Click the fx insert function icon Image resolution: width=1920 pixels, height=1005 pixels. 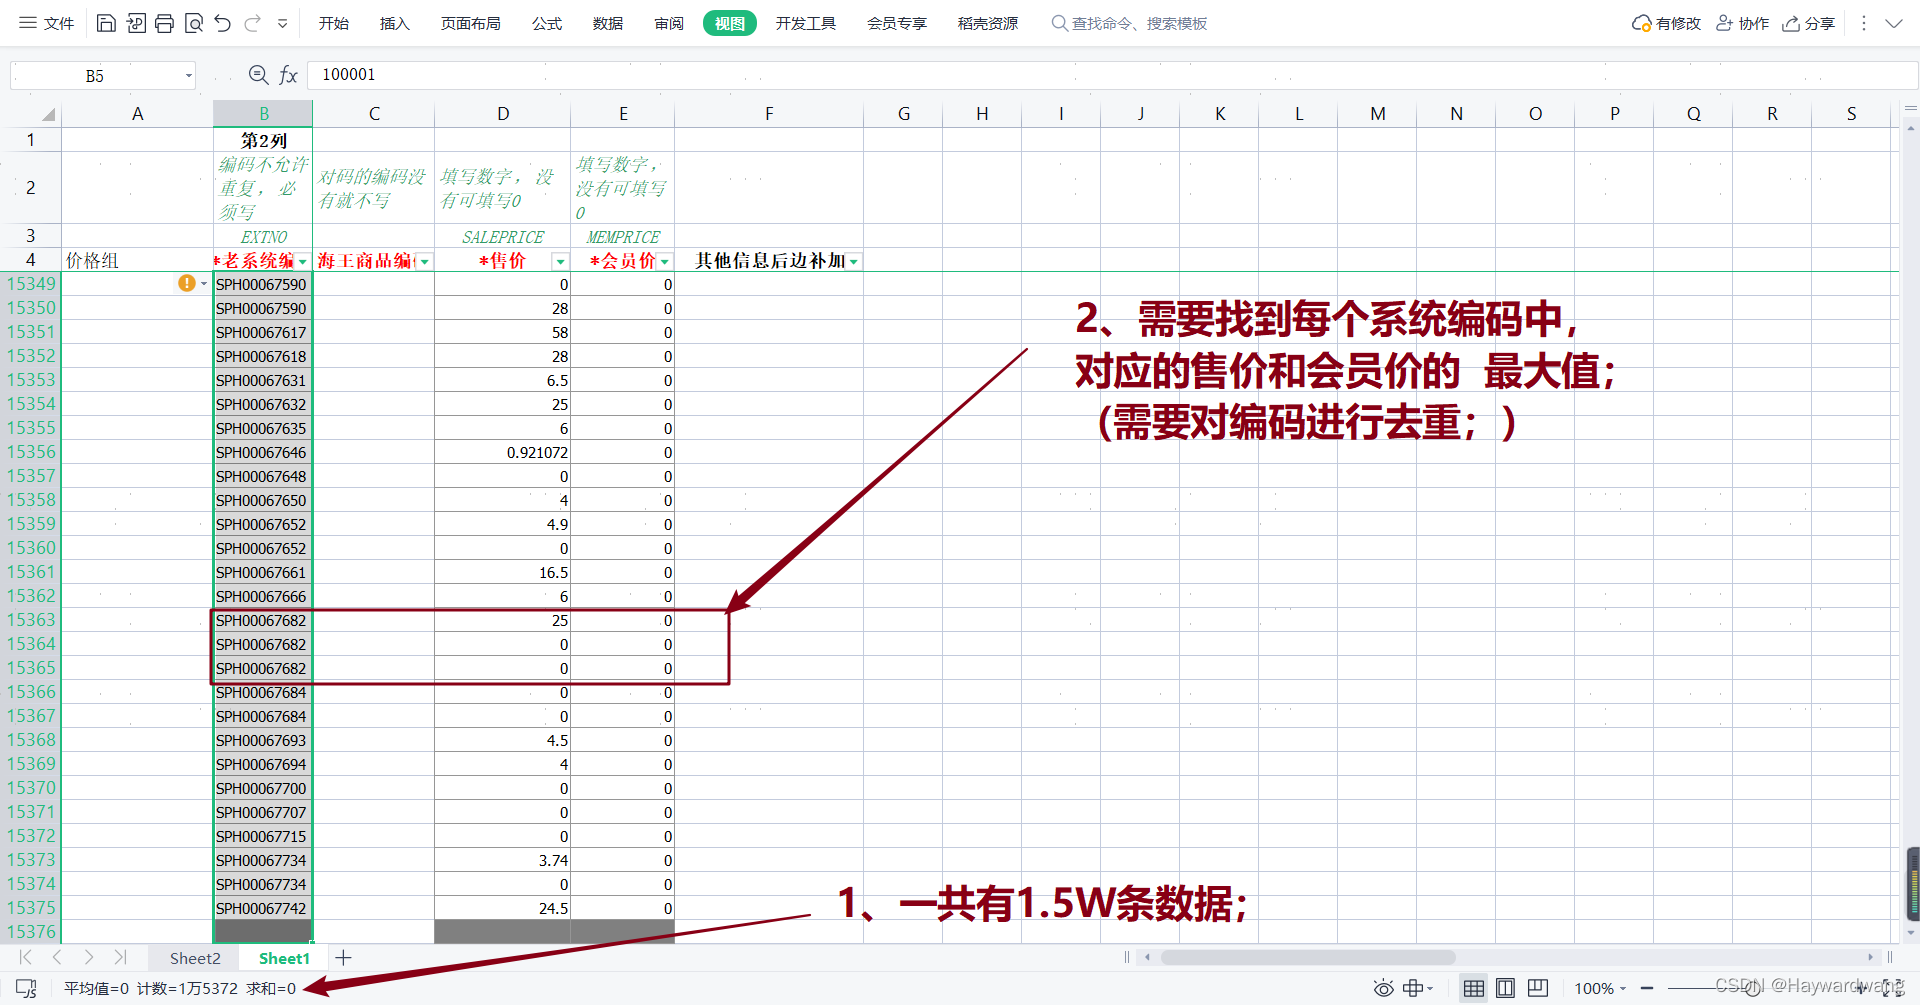[288, 75]
